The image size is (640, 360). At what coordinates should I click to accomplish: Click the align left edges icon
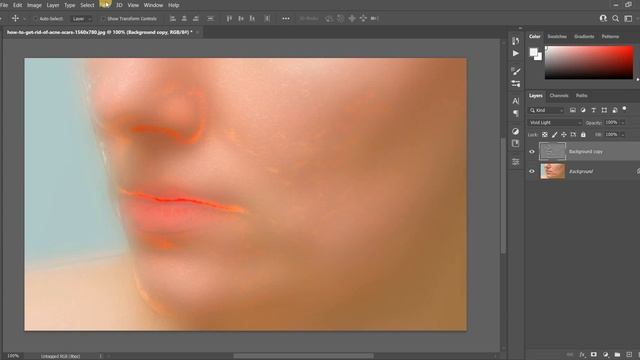(173, 18)
